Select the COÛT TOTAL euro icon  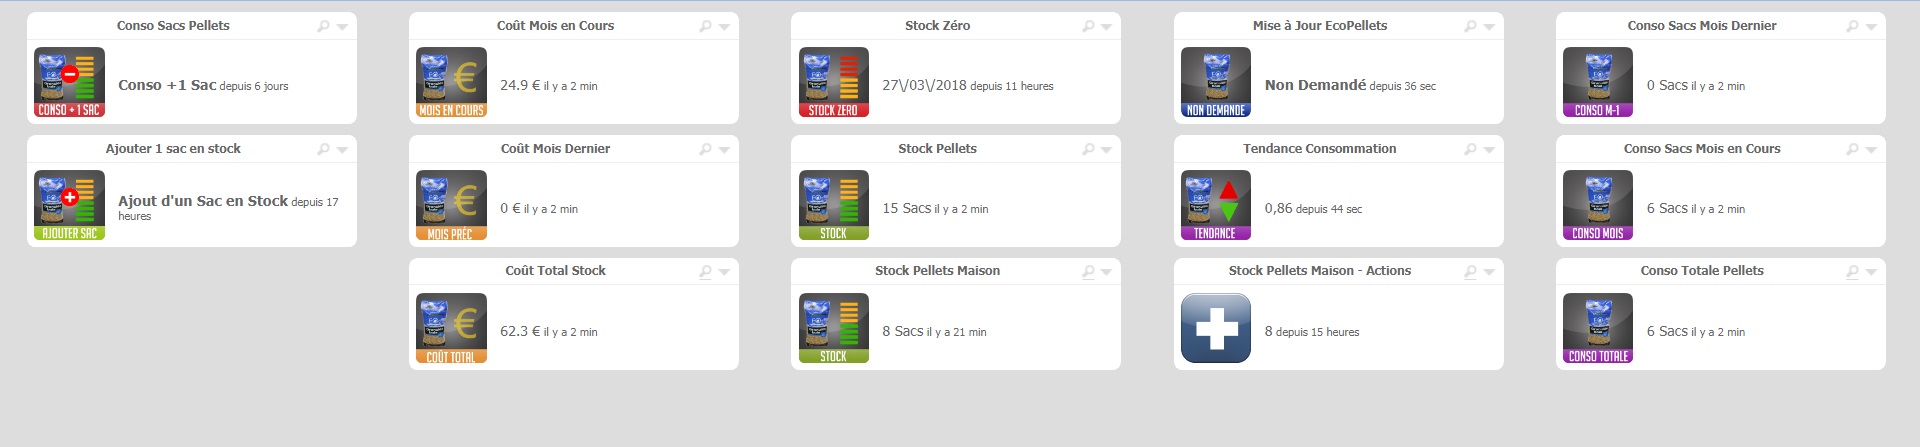click(x=452, y=328)
